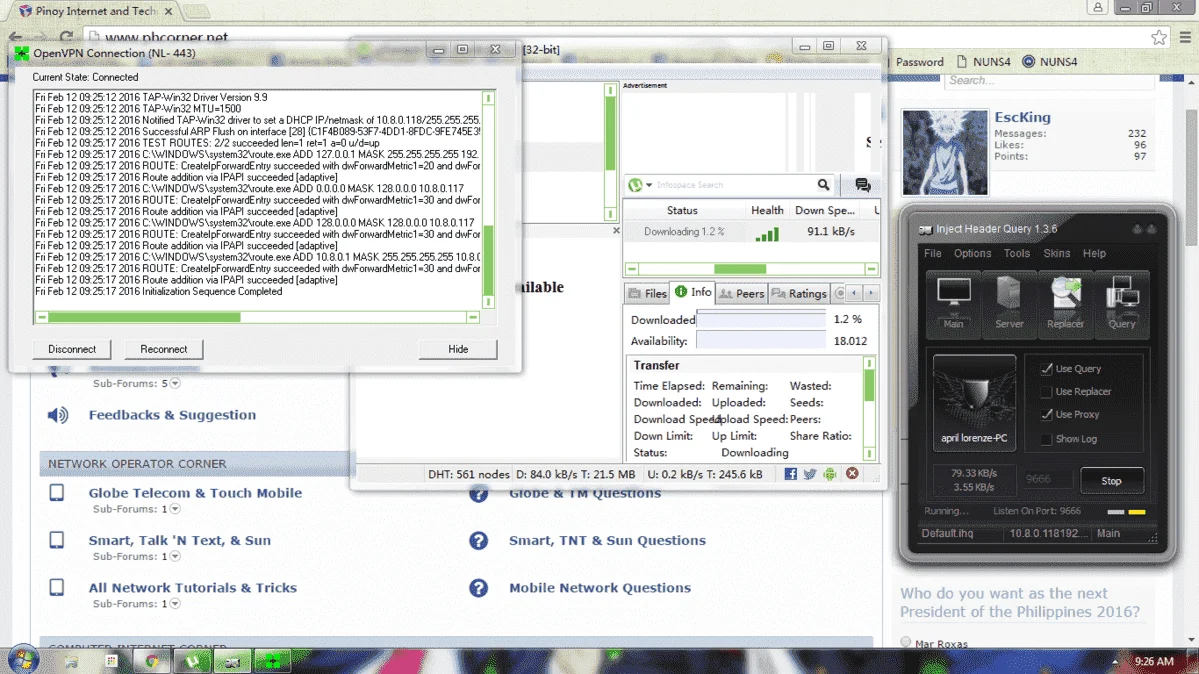Open the Main icon in Inject Header Query

[954, 303]
